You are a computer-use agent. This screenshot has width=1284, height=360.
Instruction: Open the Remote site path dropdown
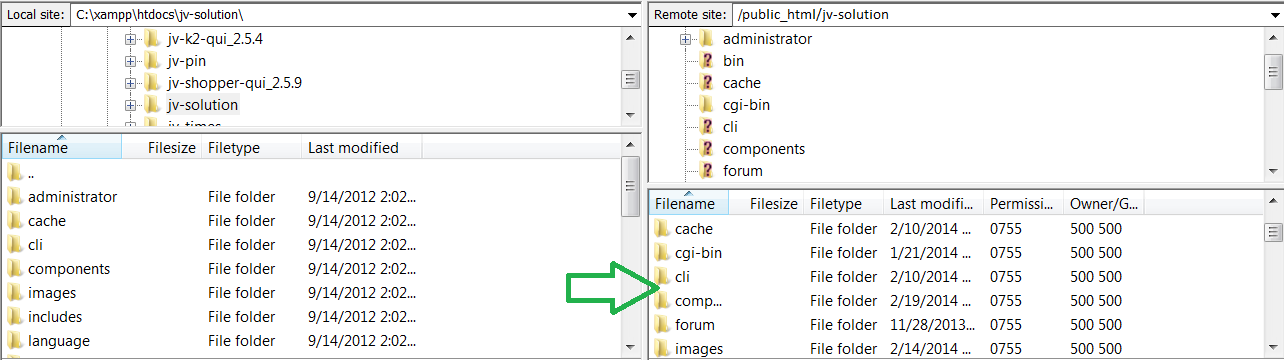click(1274, 15)
